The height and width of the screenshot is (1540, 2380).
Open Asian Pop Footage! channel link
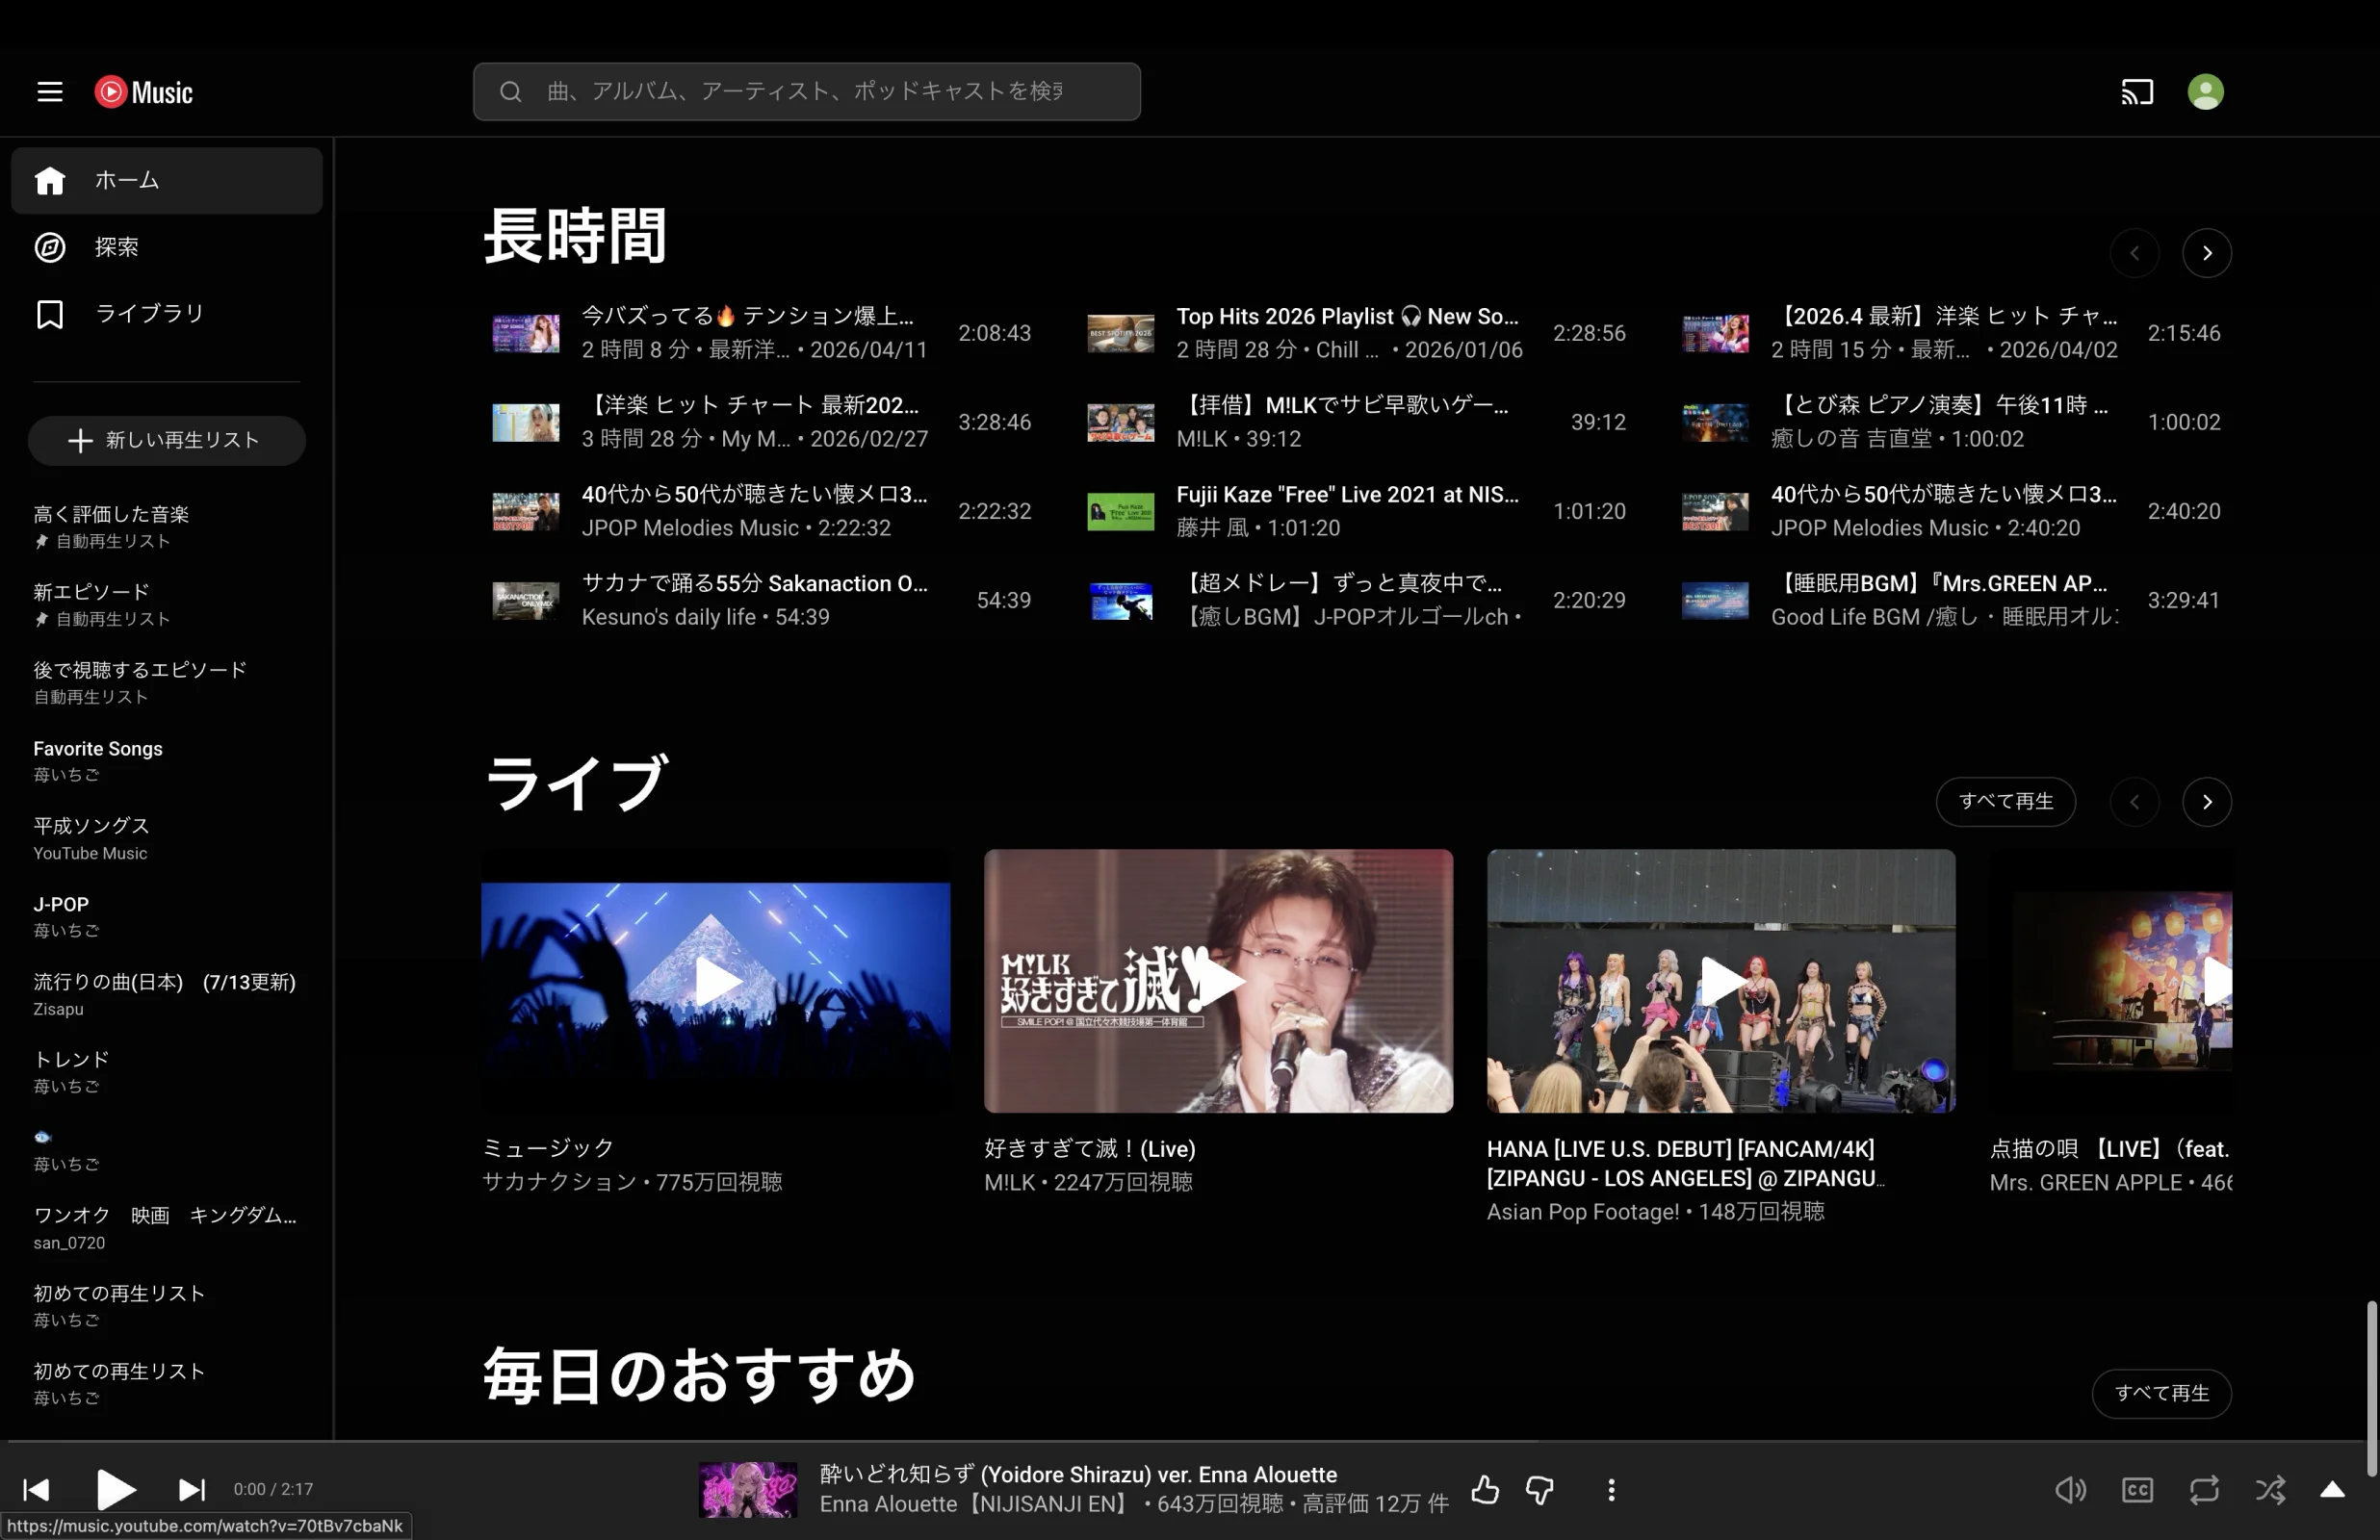pyautogui.click(x=1583, y=1212)
